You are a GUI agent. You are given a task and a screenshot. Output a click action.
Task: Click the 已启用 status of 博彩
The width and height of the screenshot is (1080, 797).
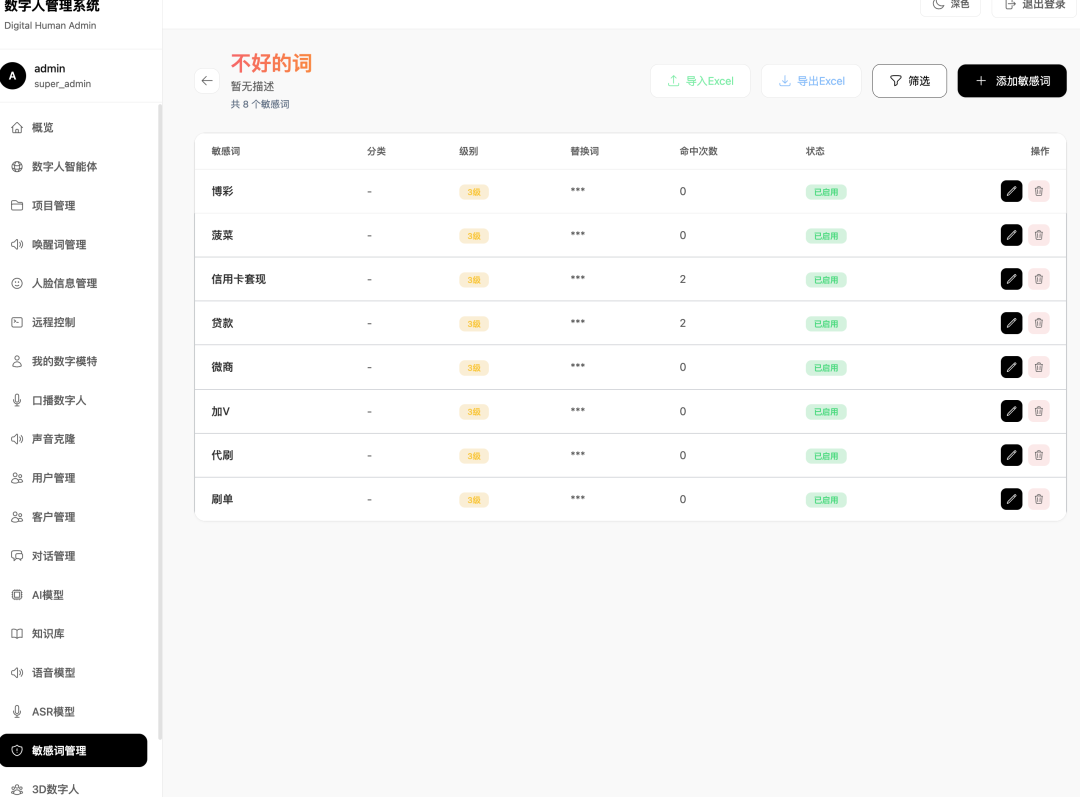[x=826, y=192]
